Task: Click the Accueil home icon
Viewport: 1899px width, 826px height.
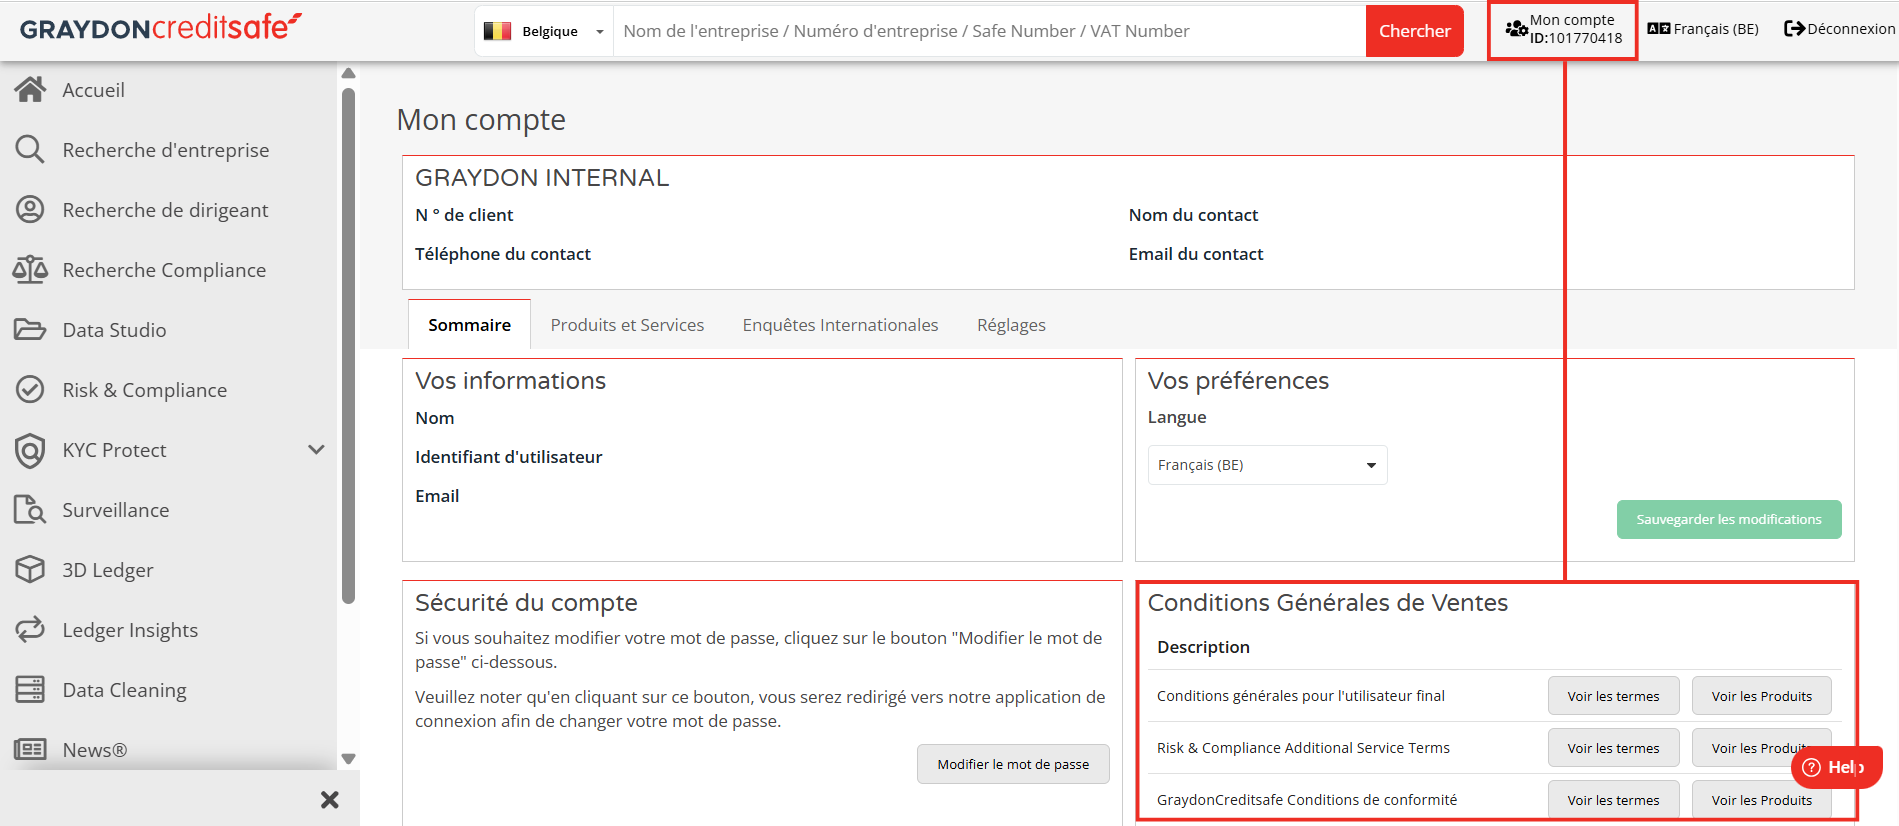Action: [x=30, y=90]
